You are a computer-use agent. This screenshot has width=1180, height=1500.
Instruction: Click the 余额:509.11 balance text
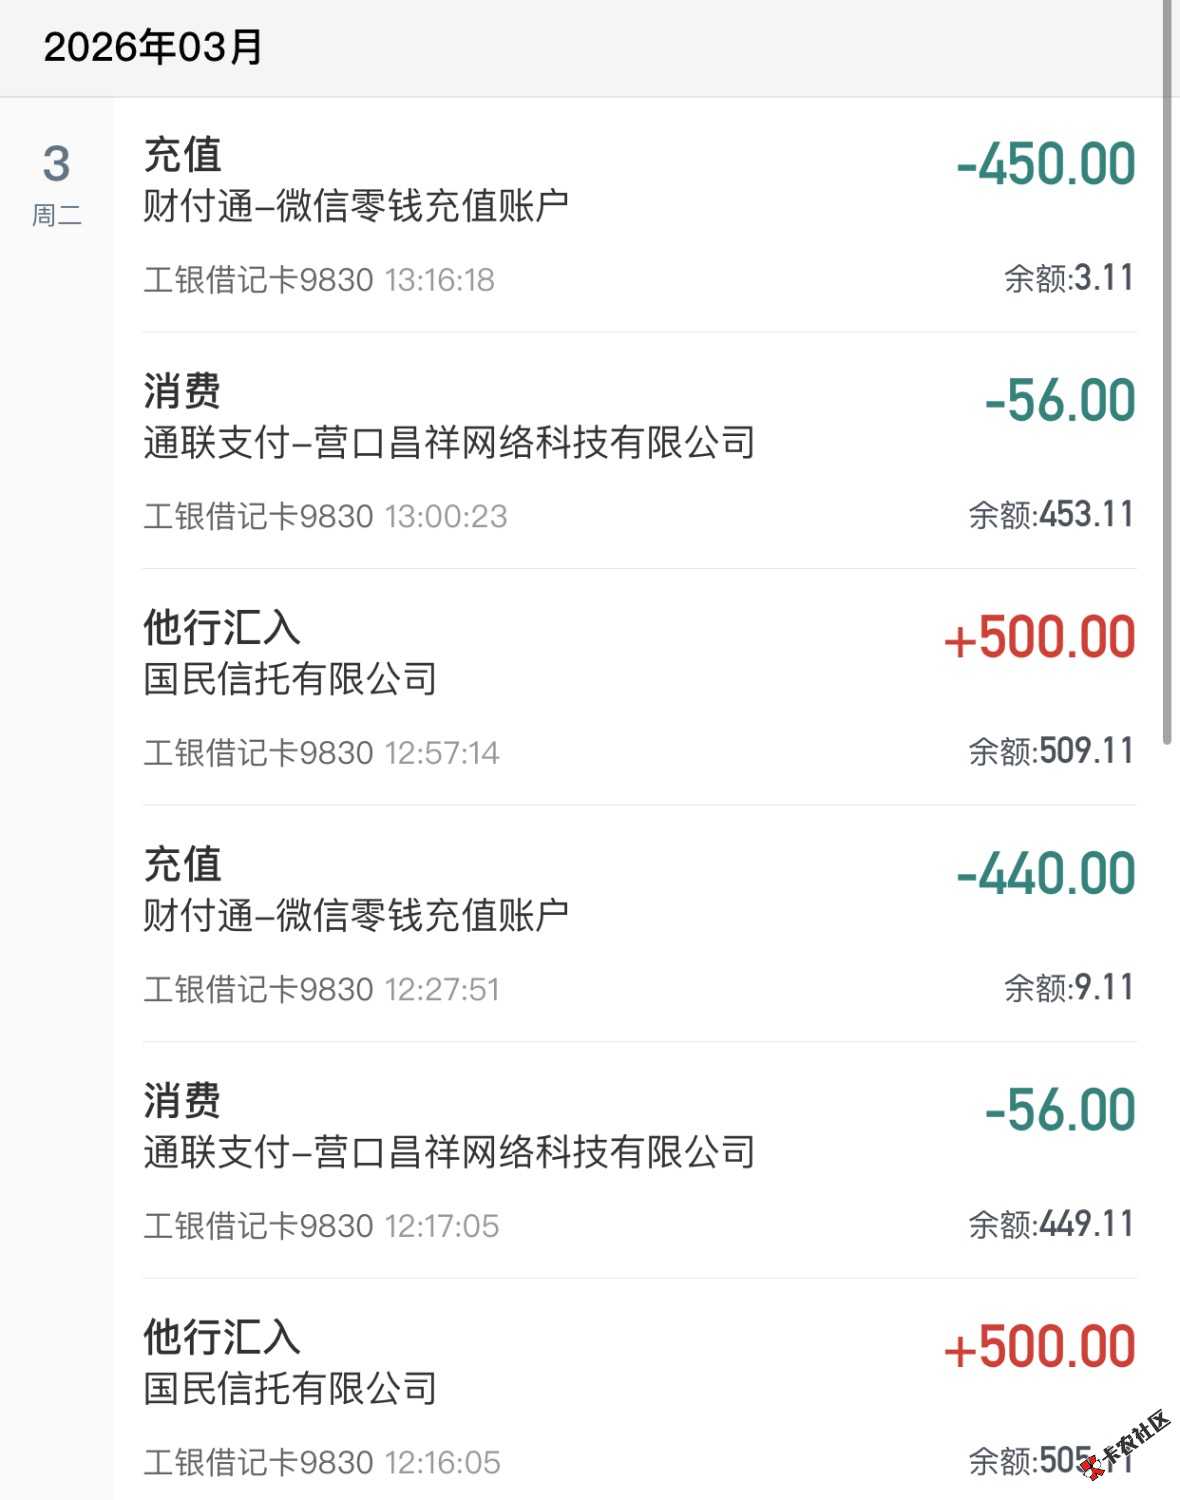click(x=1050, y=751)
